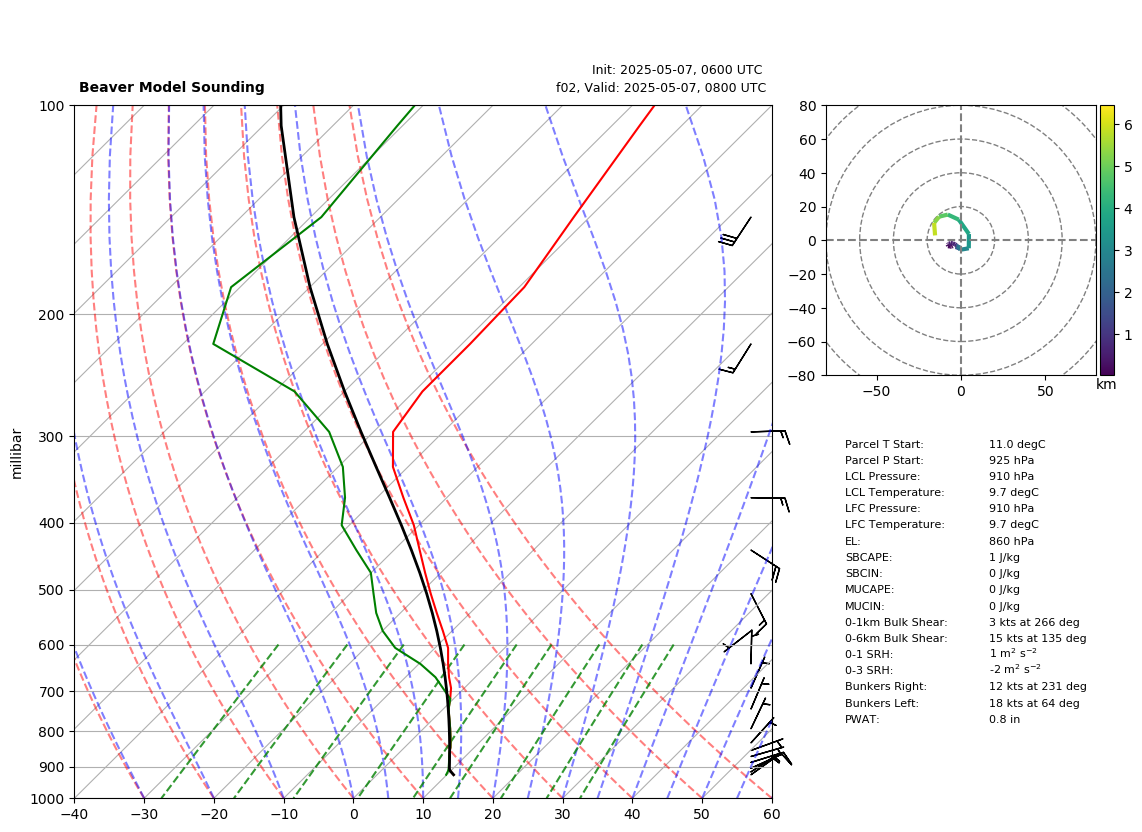
Task: Click the wind barb near 460 millibar
Action: pyautogui.click(x=765, y=566)
